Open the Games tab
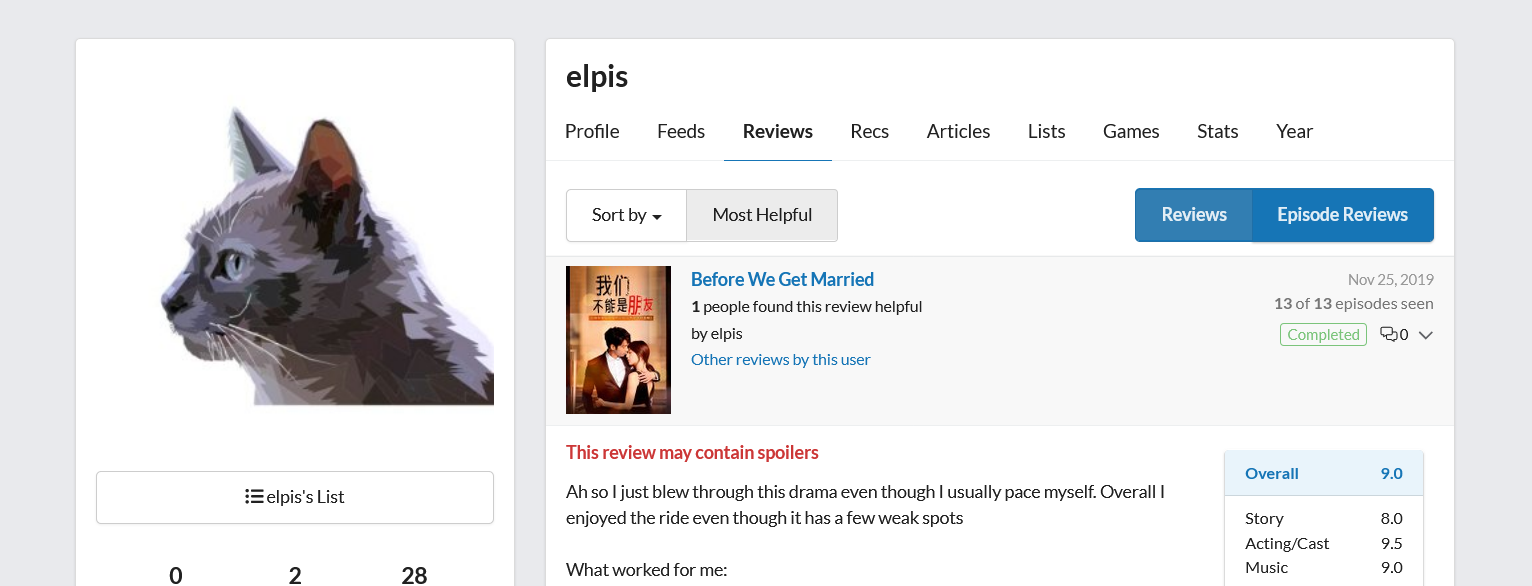 1131,131
